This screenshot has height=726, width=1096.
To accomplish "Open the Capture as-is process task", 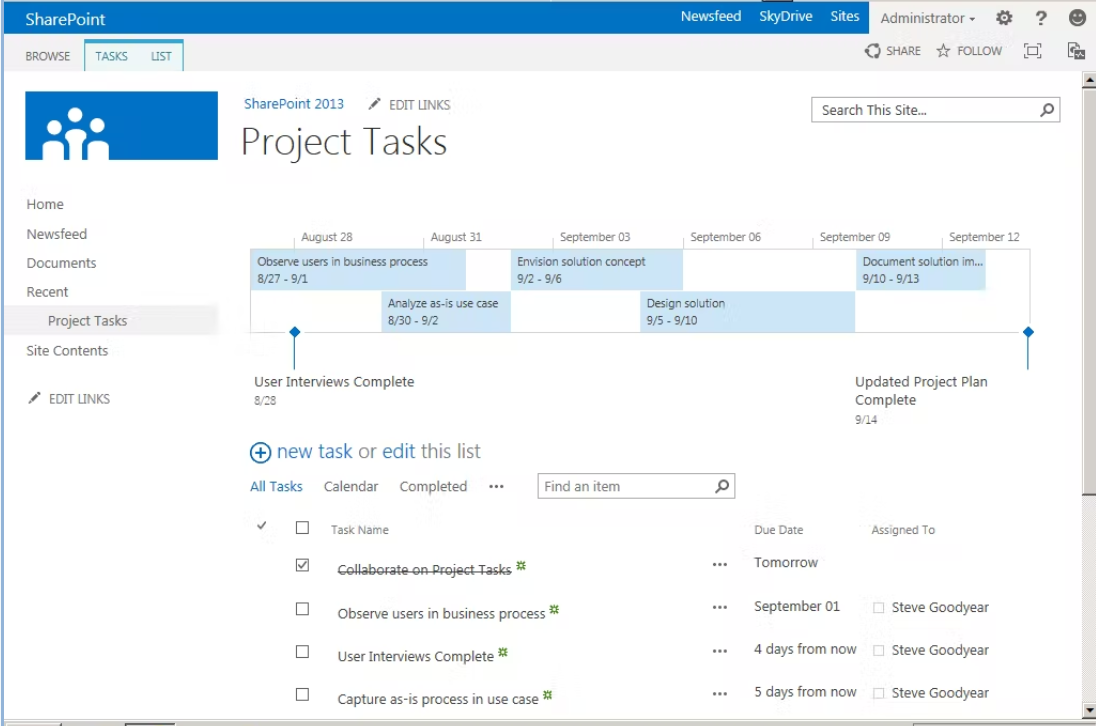I will [x=438, y=699].
